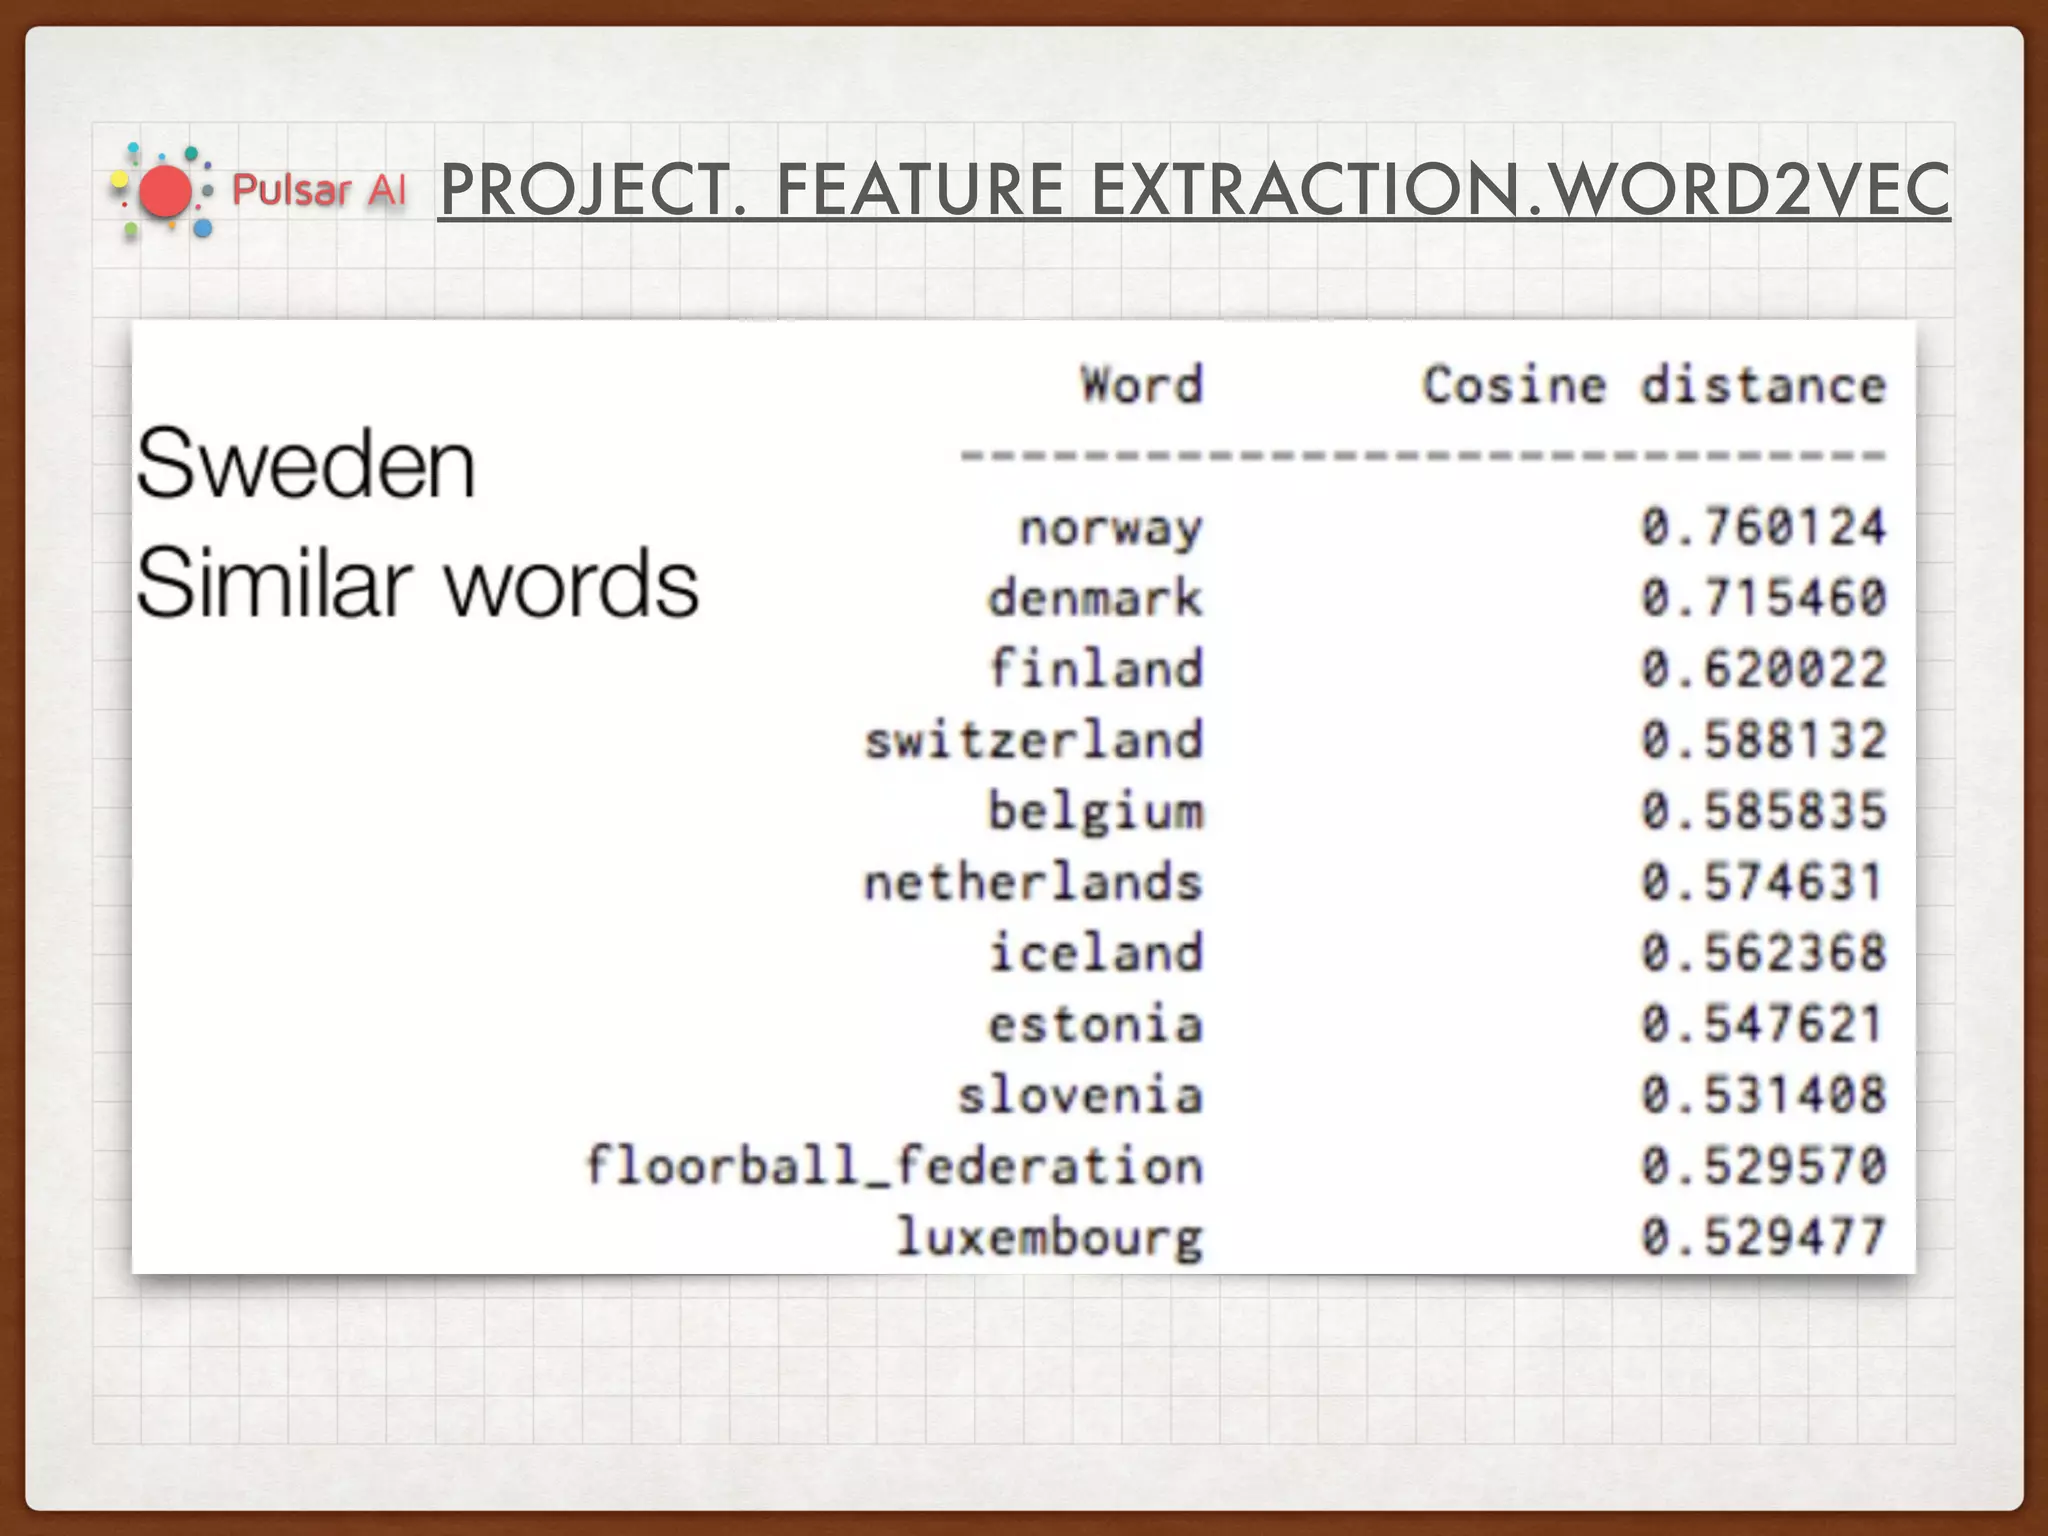Select the word 'luxembourg' in the table
This screenshot has height=1536, width=2048.
[1049, 1238]
